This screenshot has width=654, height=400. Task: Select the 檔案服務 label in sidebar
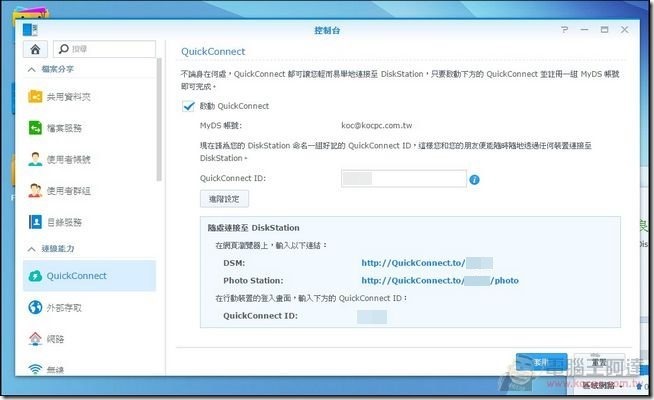64,128
